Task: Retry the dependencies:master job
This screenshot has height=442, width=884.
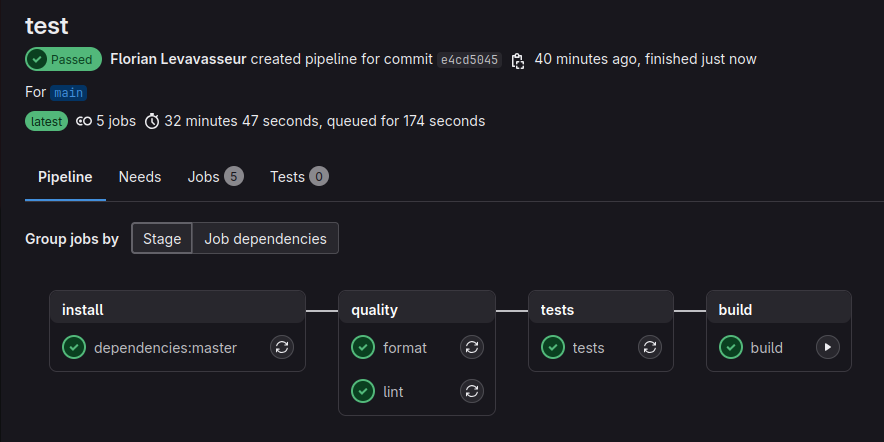Action: pyautogui.click(x=282, y=348)
